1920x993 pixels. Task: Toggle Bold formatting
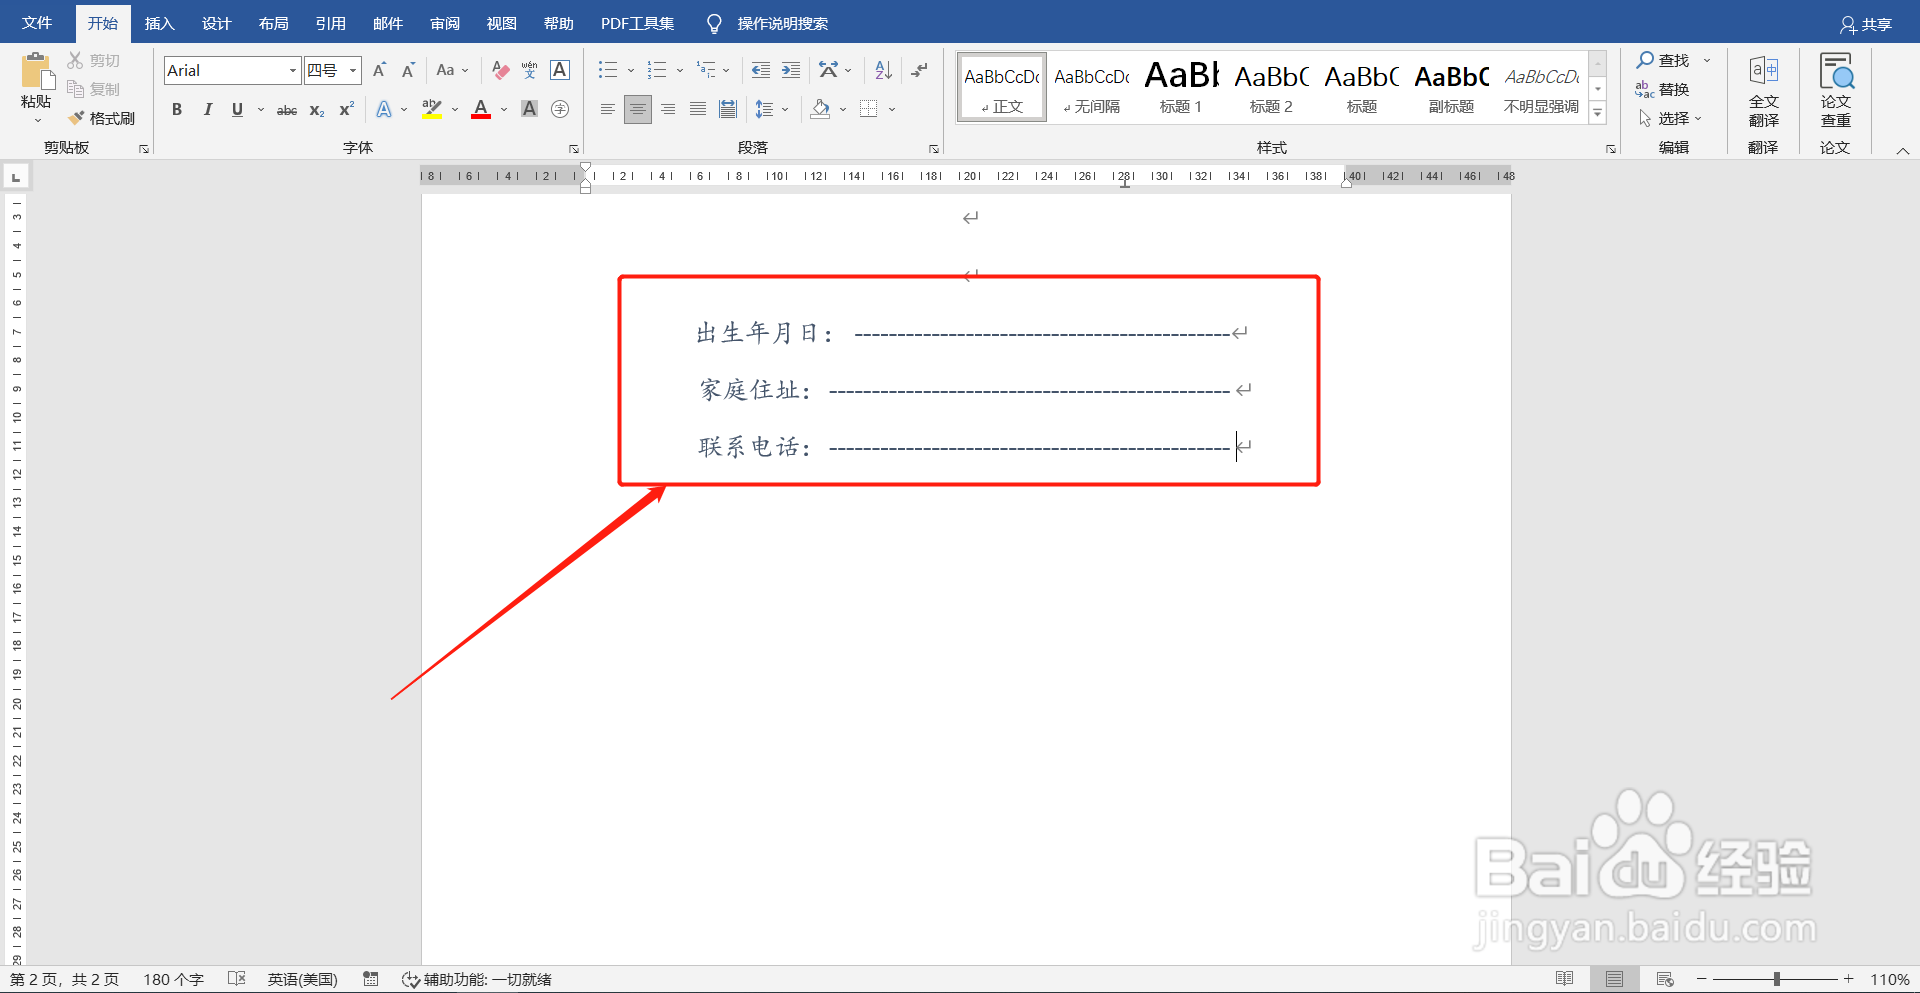coord(177,109)
